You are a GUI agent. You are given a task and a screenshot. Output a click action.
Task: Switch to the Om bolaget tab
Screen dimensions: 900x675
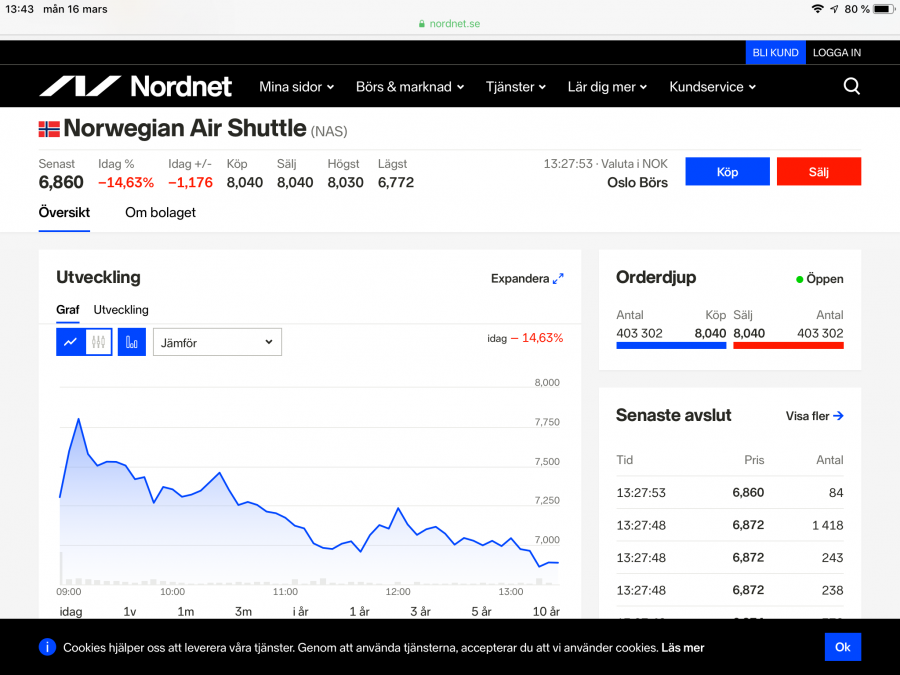(160, 213)
